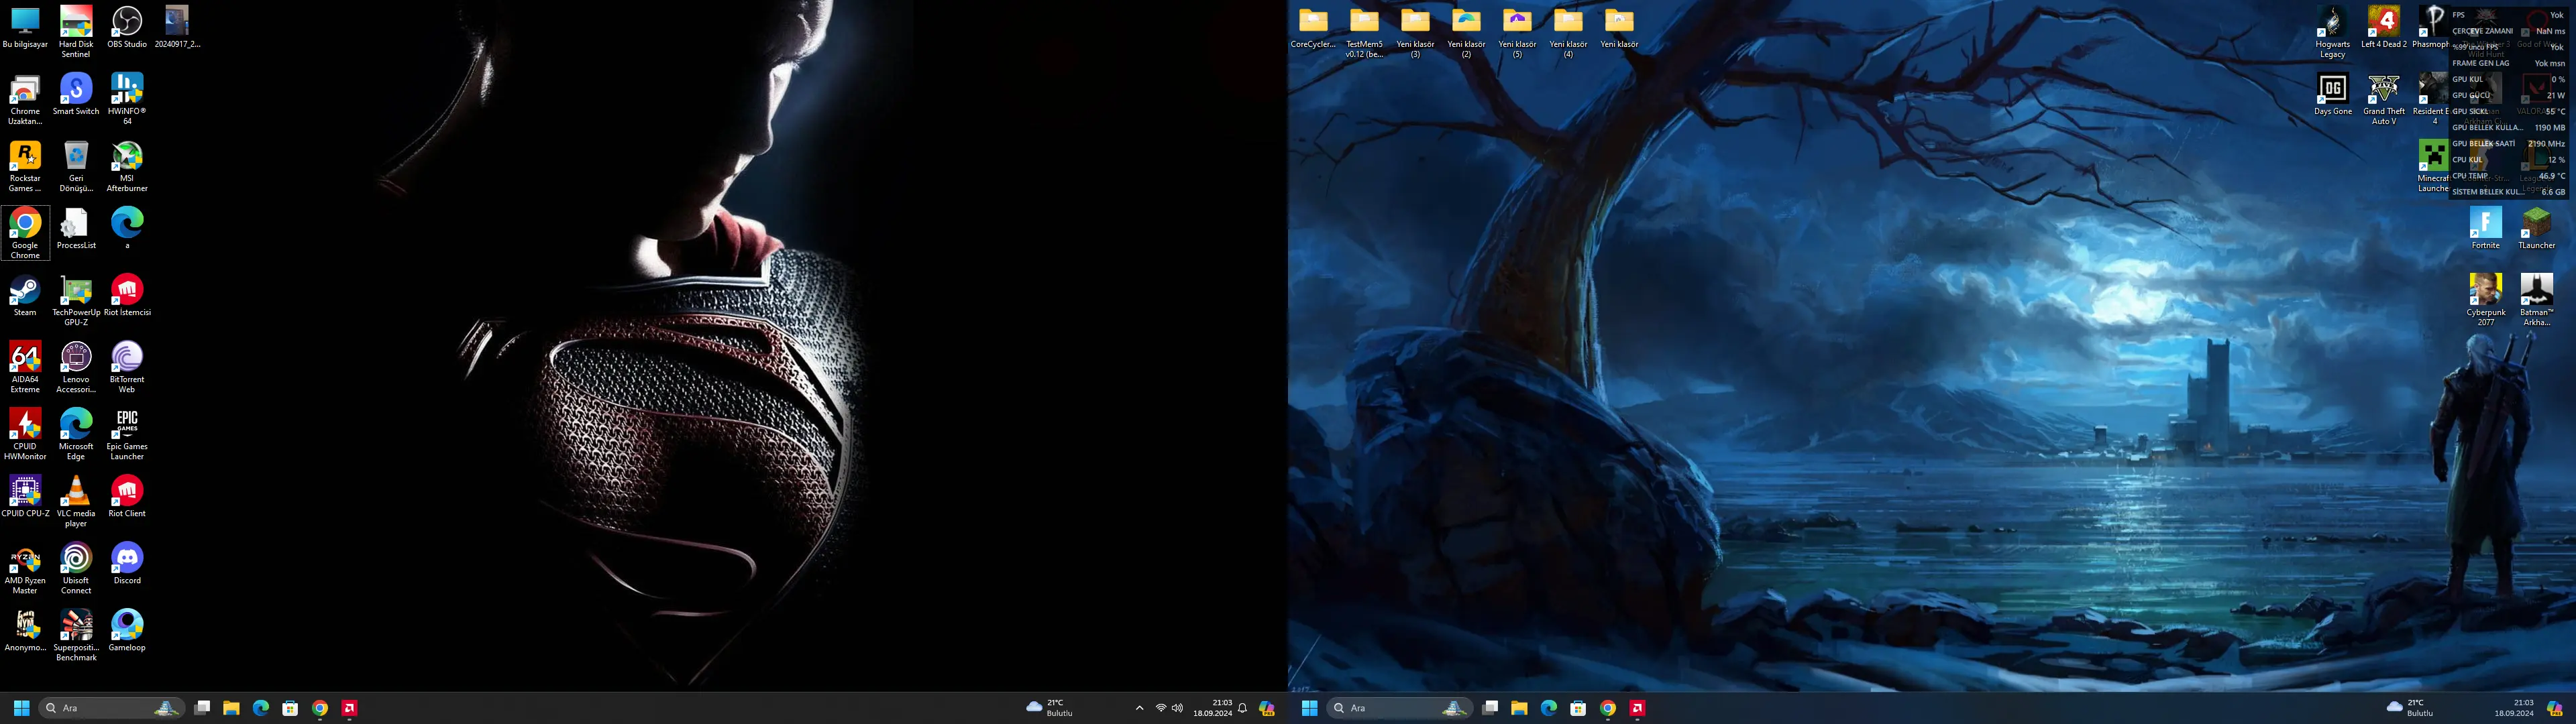
Task: Open the Steam desktop shortcut
Action: 25,296
